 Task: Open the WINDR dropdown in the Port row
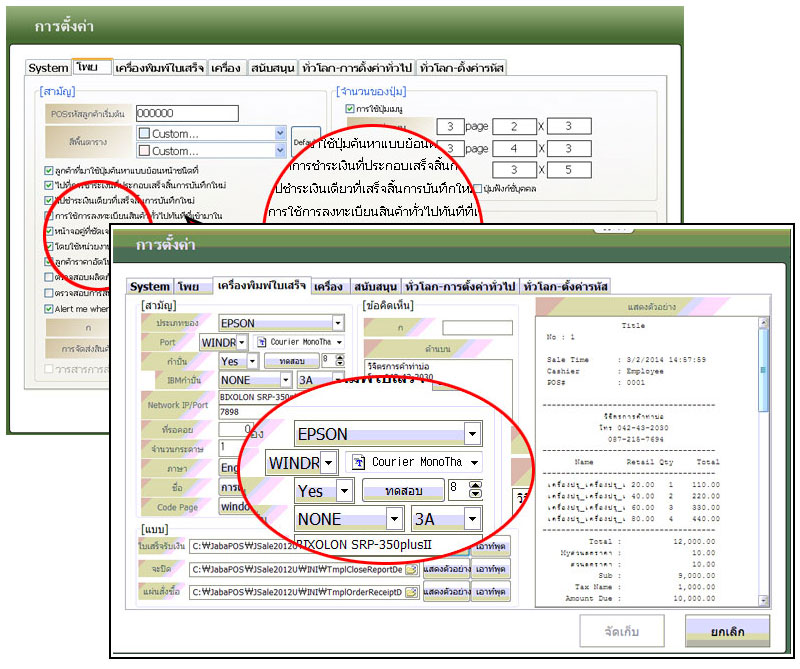(x=242, y=342)
